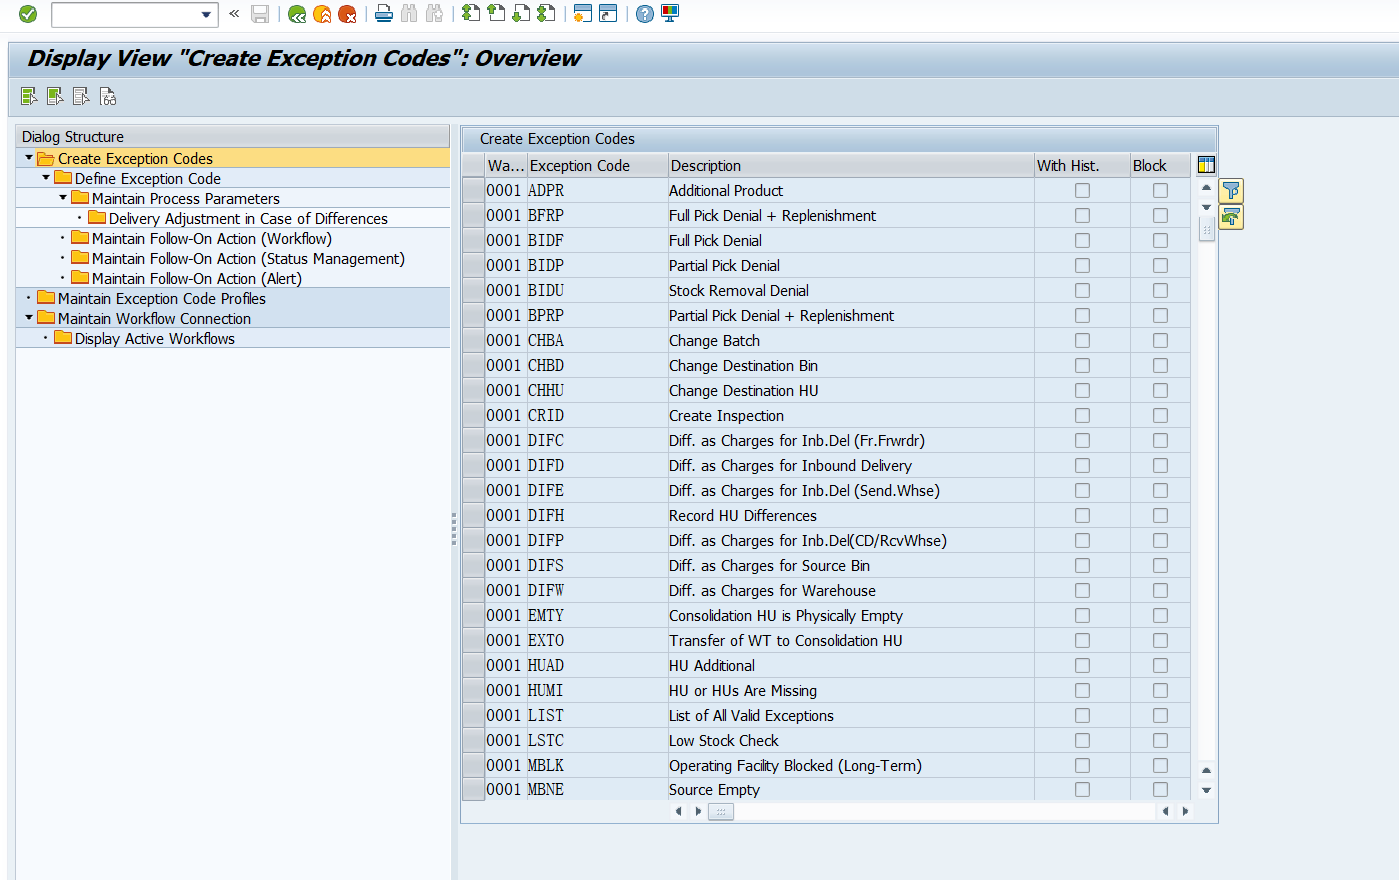This screenshot has width=1399, height=880.
Task: Click the Deselect All icon
Action: click(x=81, y=97)
